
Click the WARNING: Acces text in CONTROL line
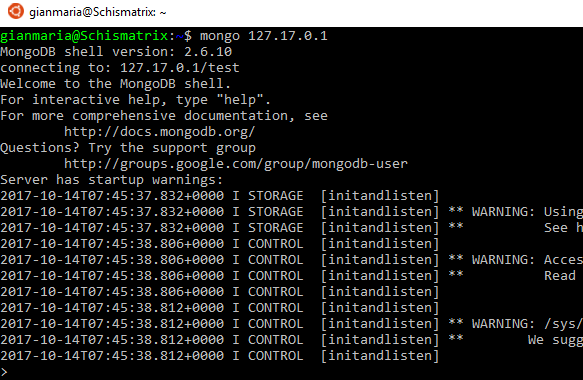click(527, 260)
